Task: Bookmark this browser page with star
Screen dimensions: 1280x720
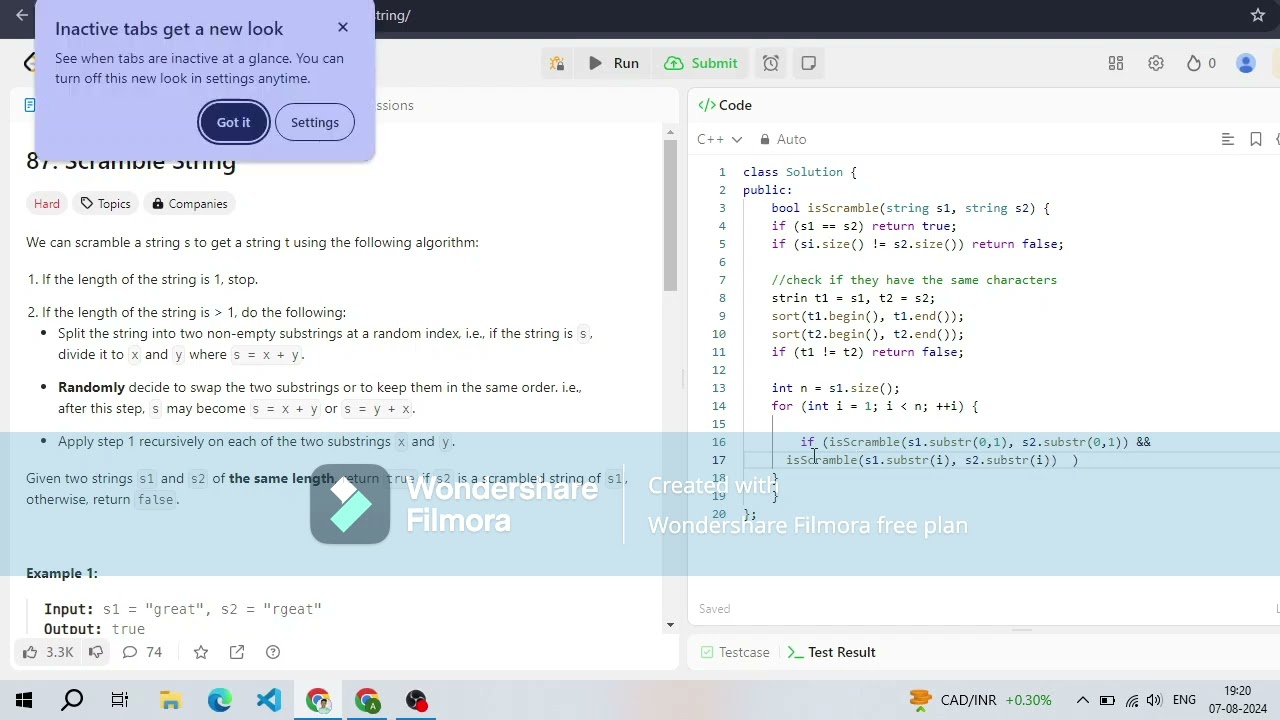Action: 1258,15
